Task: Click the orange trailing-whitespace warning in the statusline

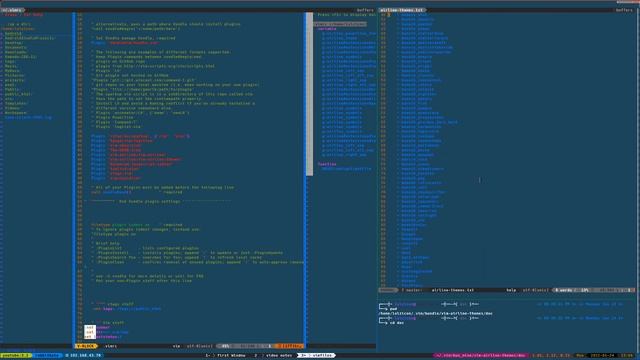Action: click(290, 346)
